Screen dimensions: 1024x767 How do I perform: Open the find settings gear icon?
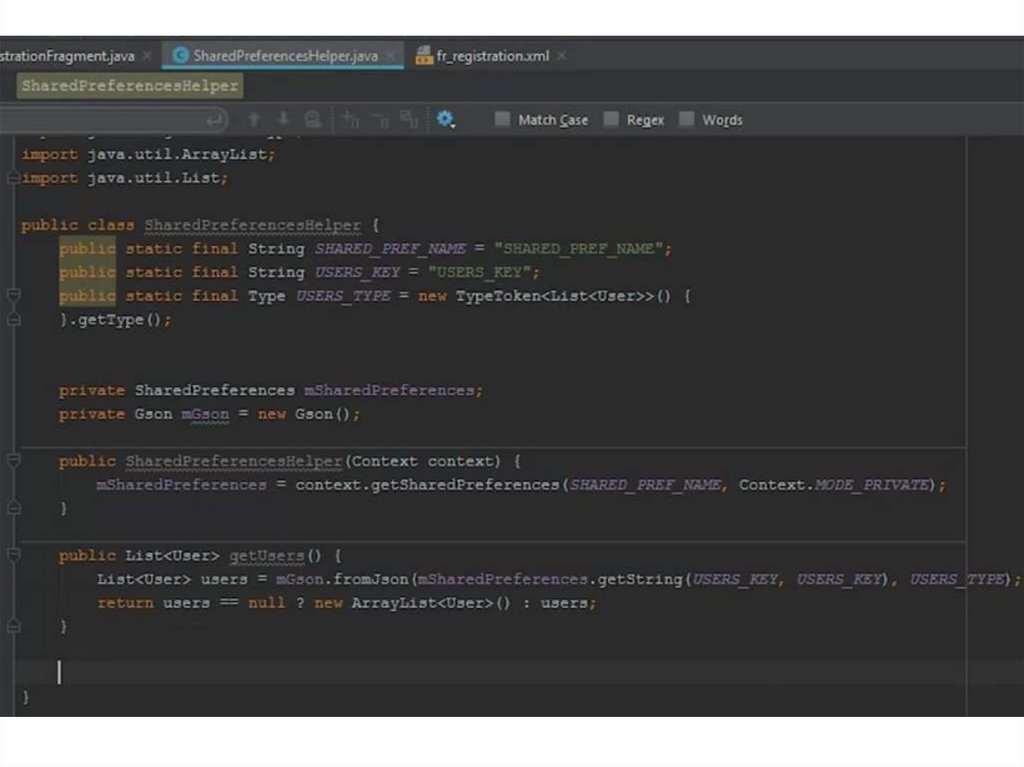tap(445, 120)
